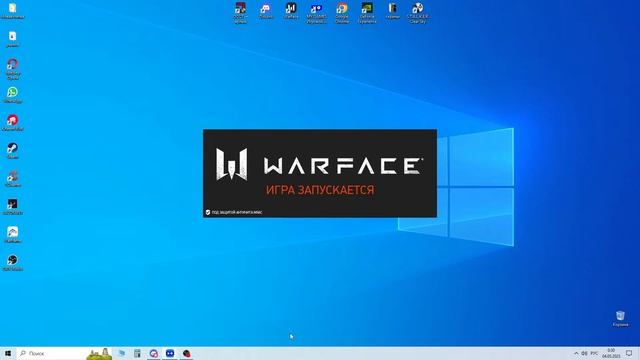640x360 pixels.
Task: Open the taskbar clock and date
Action: coord(611,353)
